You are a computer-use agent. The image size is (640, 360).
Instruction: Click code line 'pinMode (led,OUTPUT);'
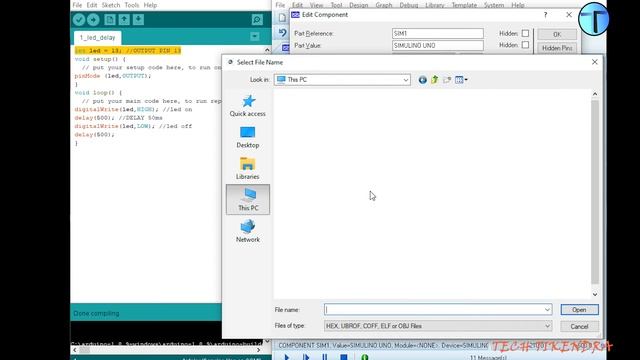(113, 76)
